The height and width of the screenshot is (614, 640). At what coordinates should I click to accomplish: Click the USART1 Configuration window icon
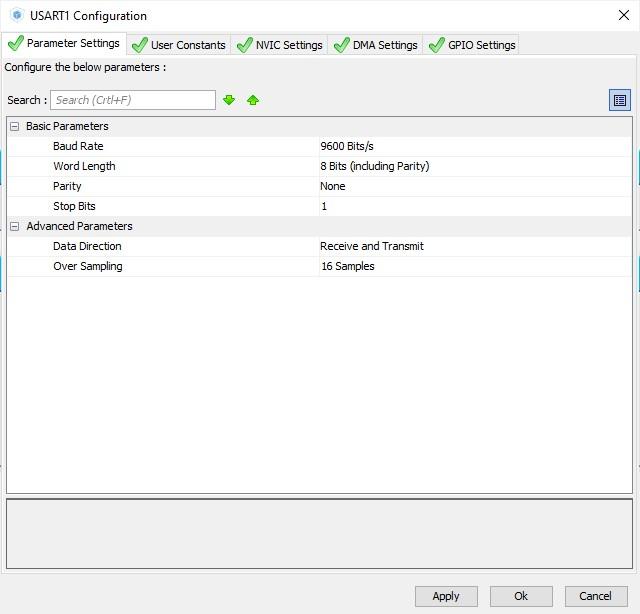click(17, 16)
